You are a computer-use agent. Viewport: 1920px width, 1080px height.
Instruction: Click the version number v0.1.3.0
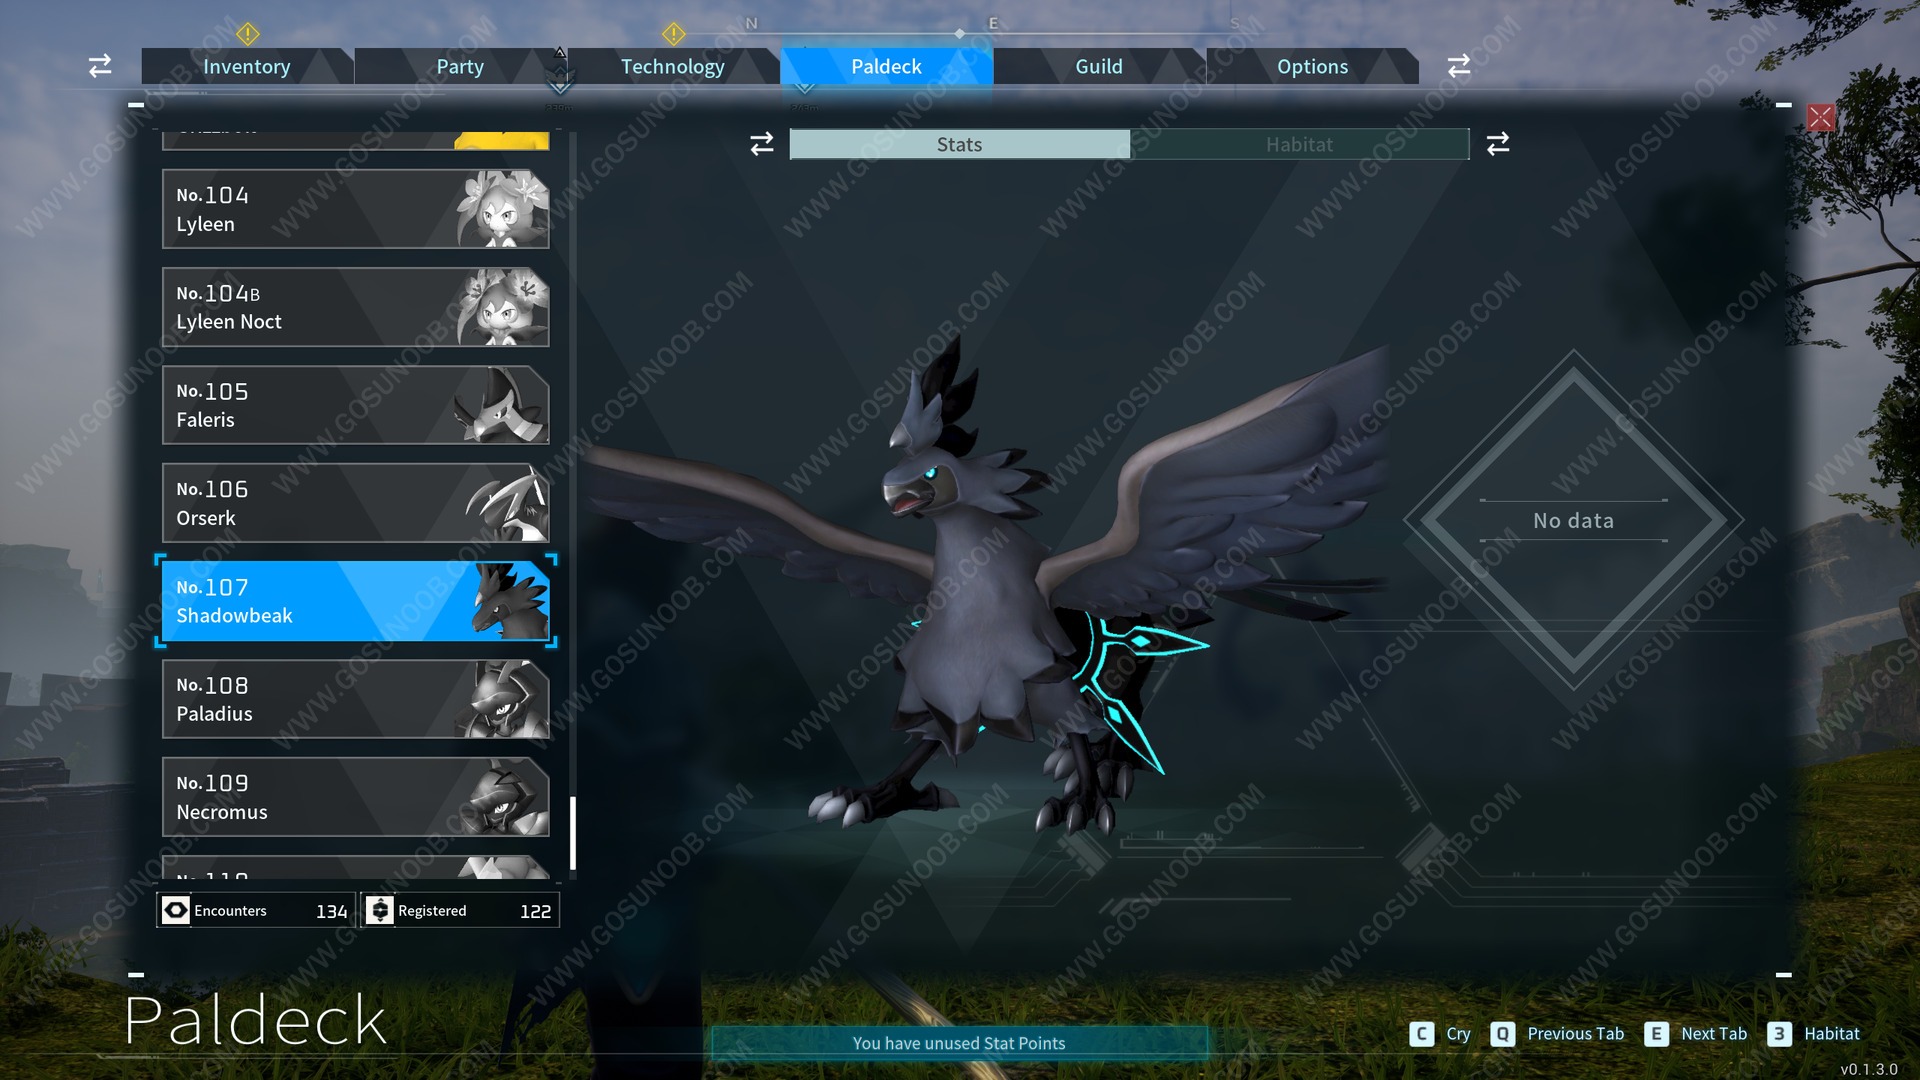click(x=1868, y=1069)
